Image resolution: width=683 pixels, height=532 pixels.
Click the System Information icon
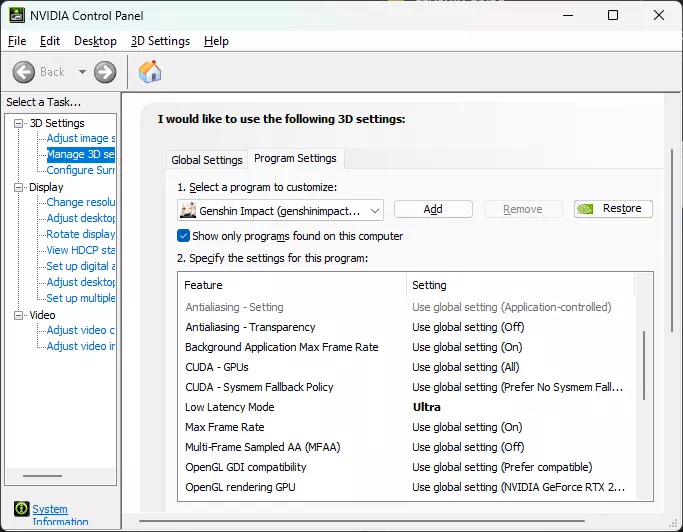[x=19, y=510]
